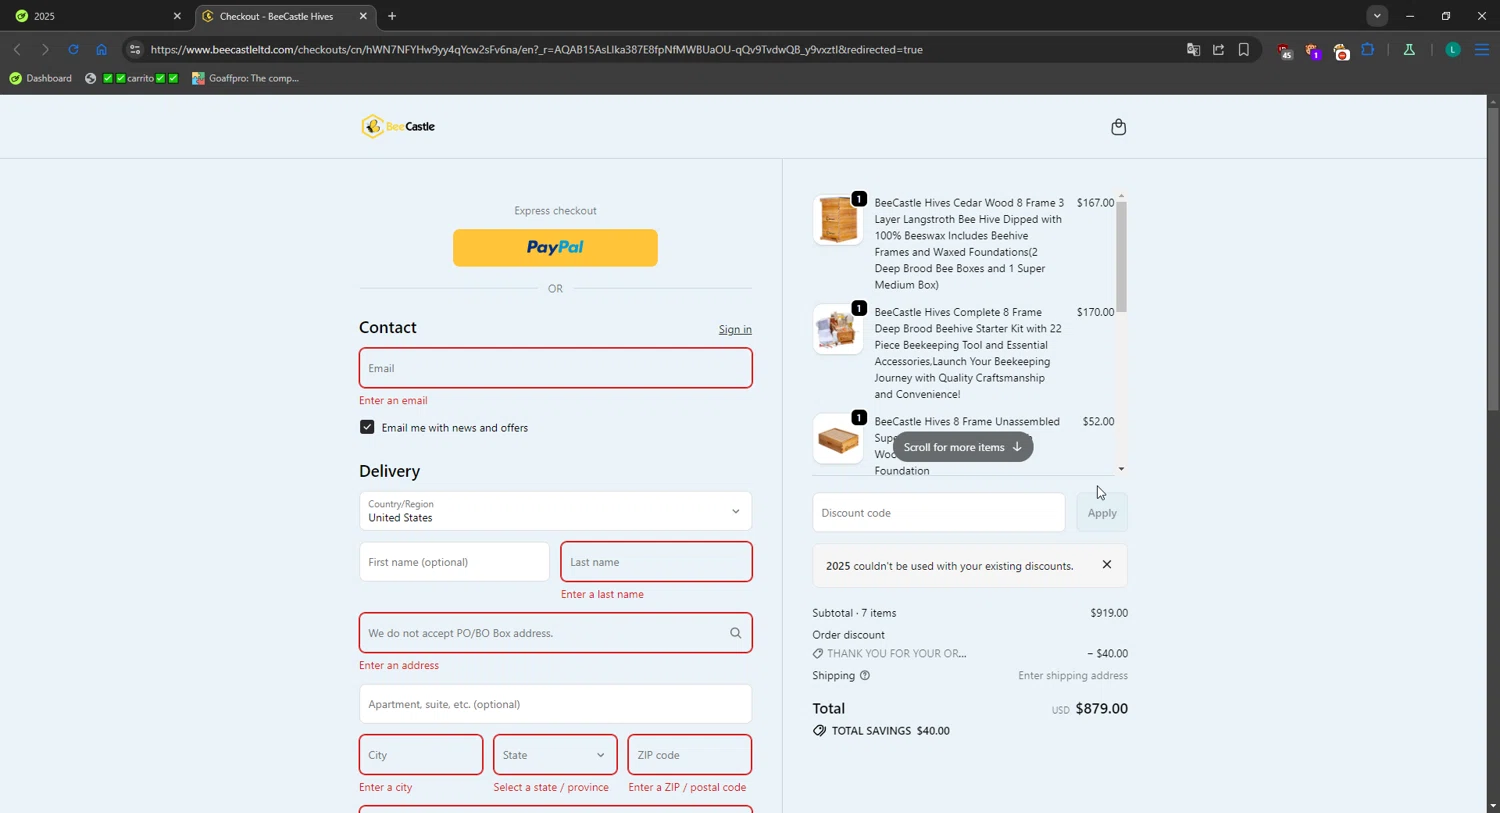Click the shipping help question mark icon
The width and height of the screenshot is (1500, 813).
(x=865, y=676)
